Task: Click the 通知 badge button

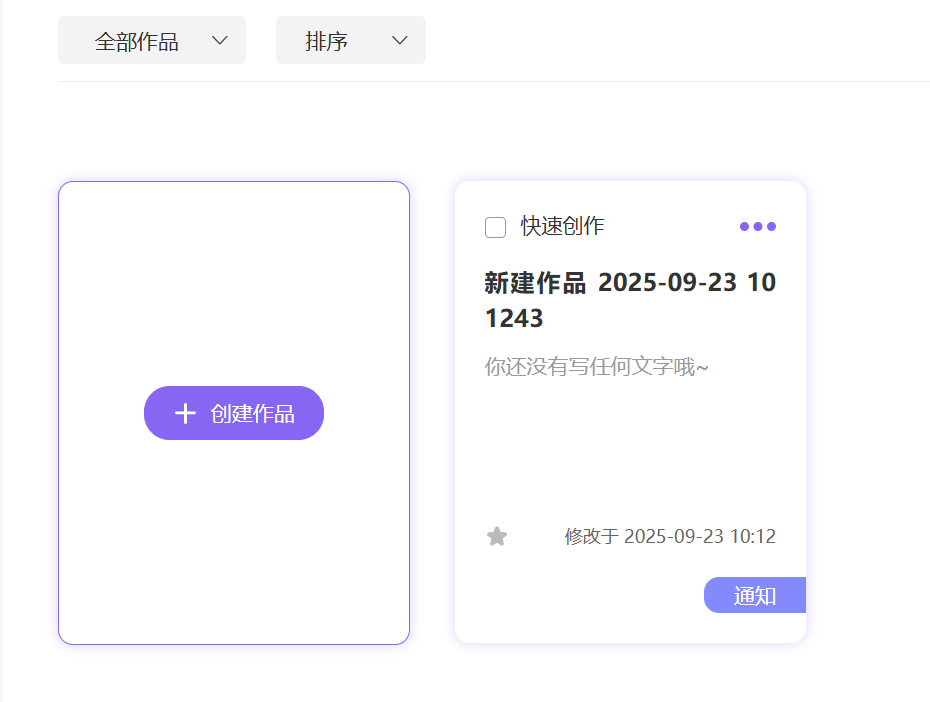Action: tap(755, 595)
